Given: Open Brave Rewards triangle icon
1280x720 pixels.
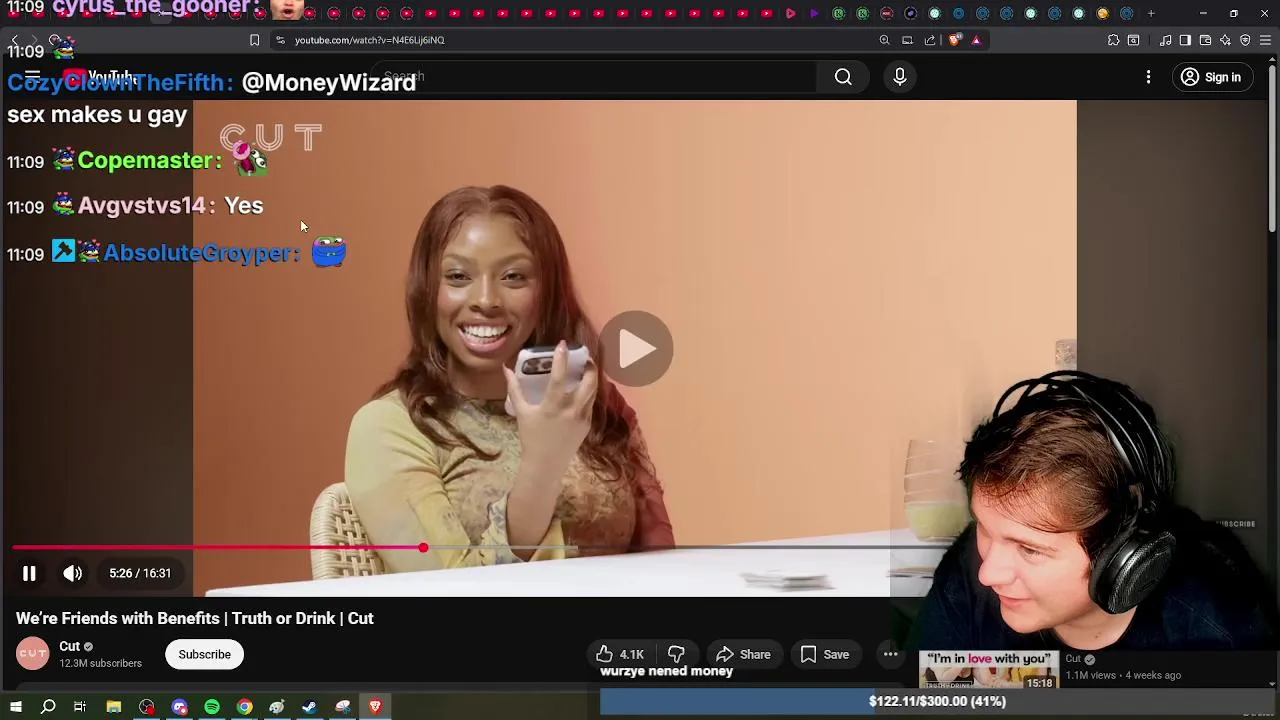Looking at the screenshot, I should (x=976, y=40).
